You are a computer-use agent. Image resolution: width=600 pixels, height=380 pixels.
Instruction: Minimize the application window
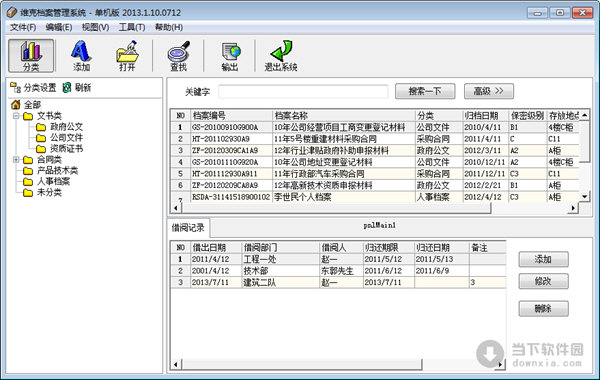pos(537,13)
